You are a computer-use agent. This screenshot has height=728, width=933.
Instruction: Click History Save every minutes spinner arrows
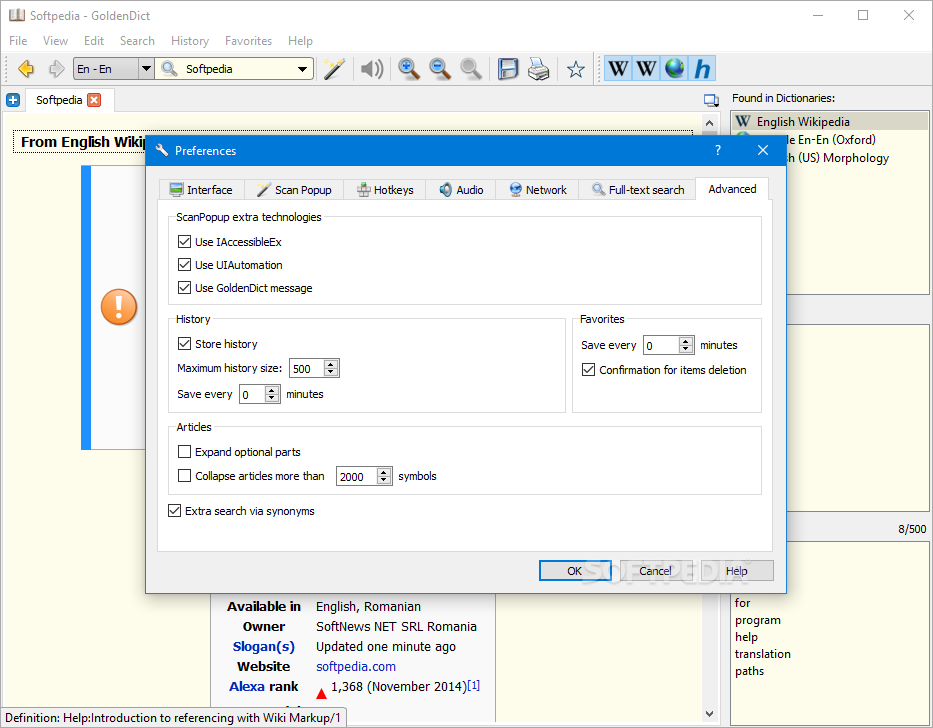[272, 394]
